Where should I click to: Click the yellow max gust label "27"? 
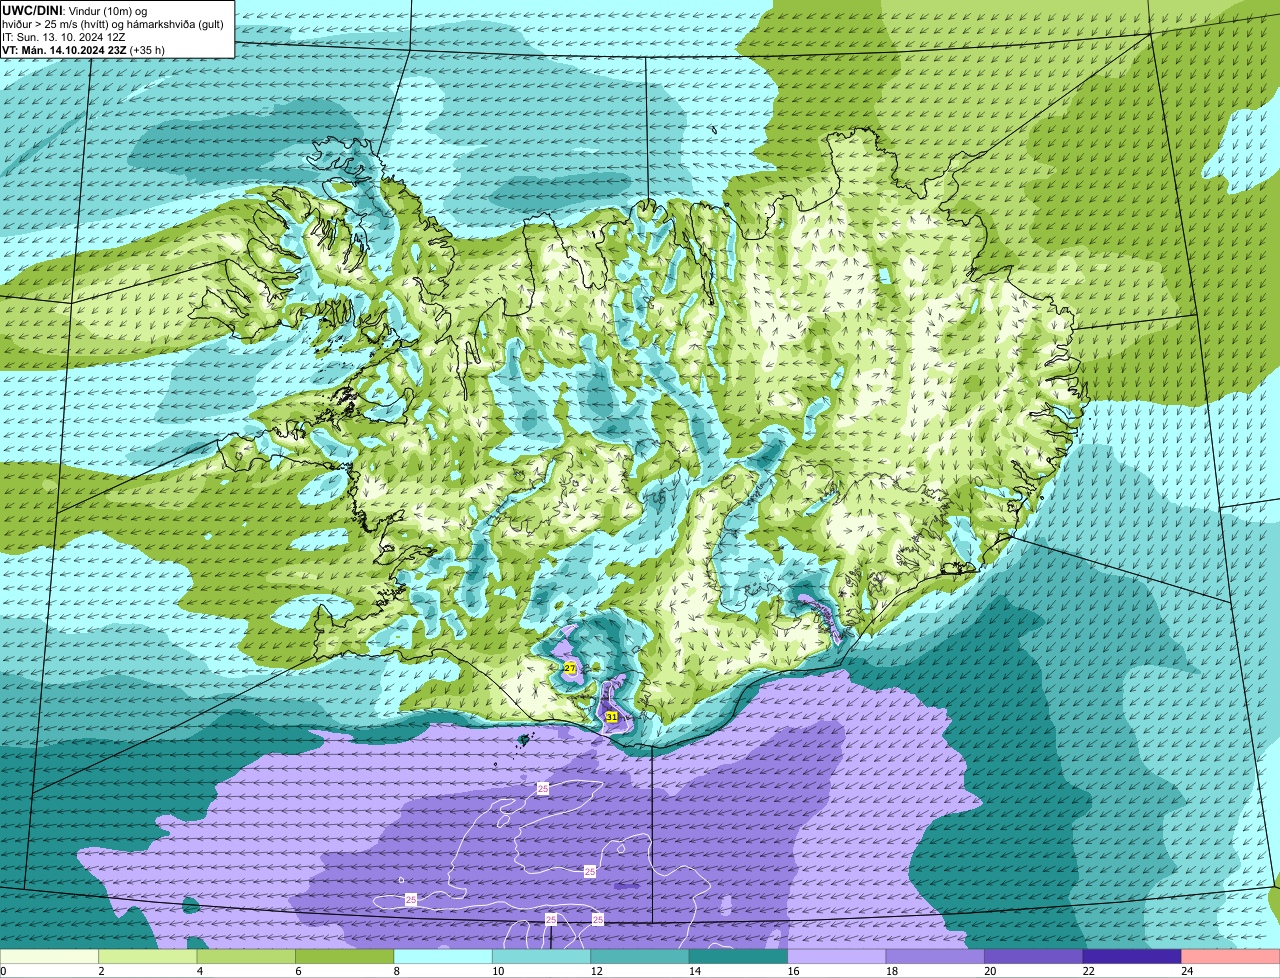(x=570, y=667)
